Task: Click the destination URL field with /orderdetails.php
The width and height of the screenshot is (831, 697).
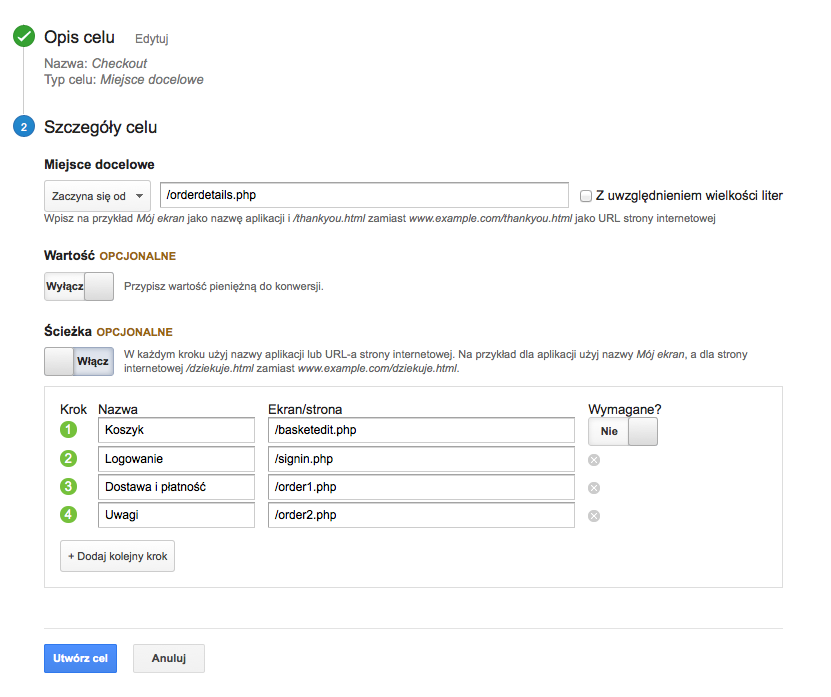Action: pos(364,195)
